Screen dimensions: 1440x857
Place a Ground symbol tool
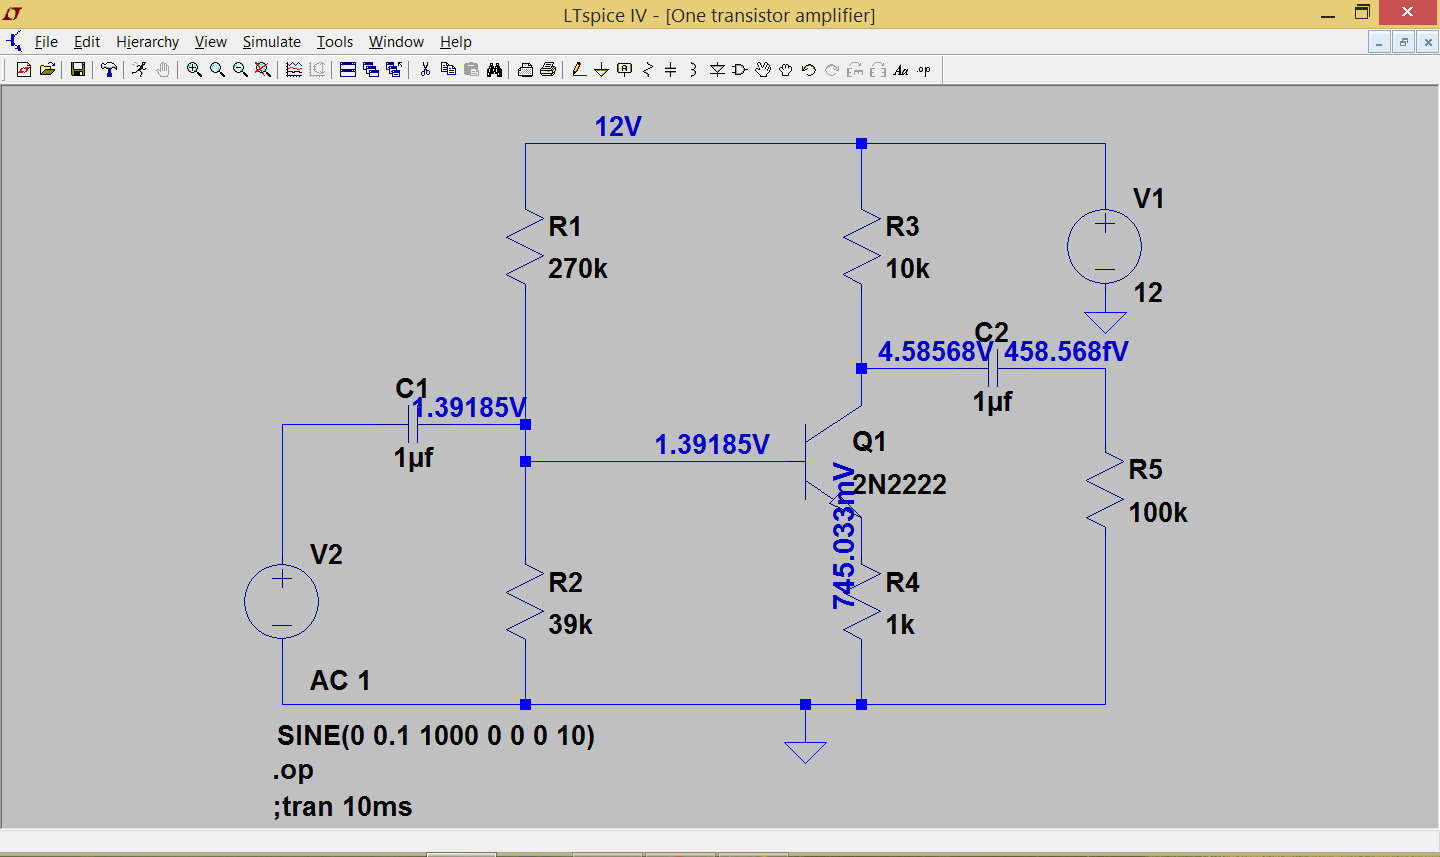[601, 70]
